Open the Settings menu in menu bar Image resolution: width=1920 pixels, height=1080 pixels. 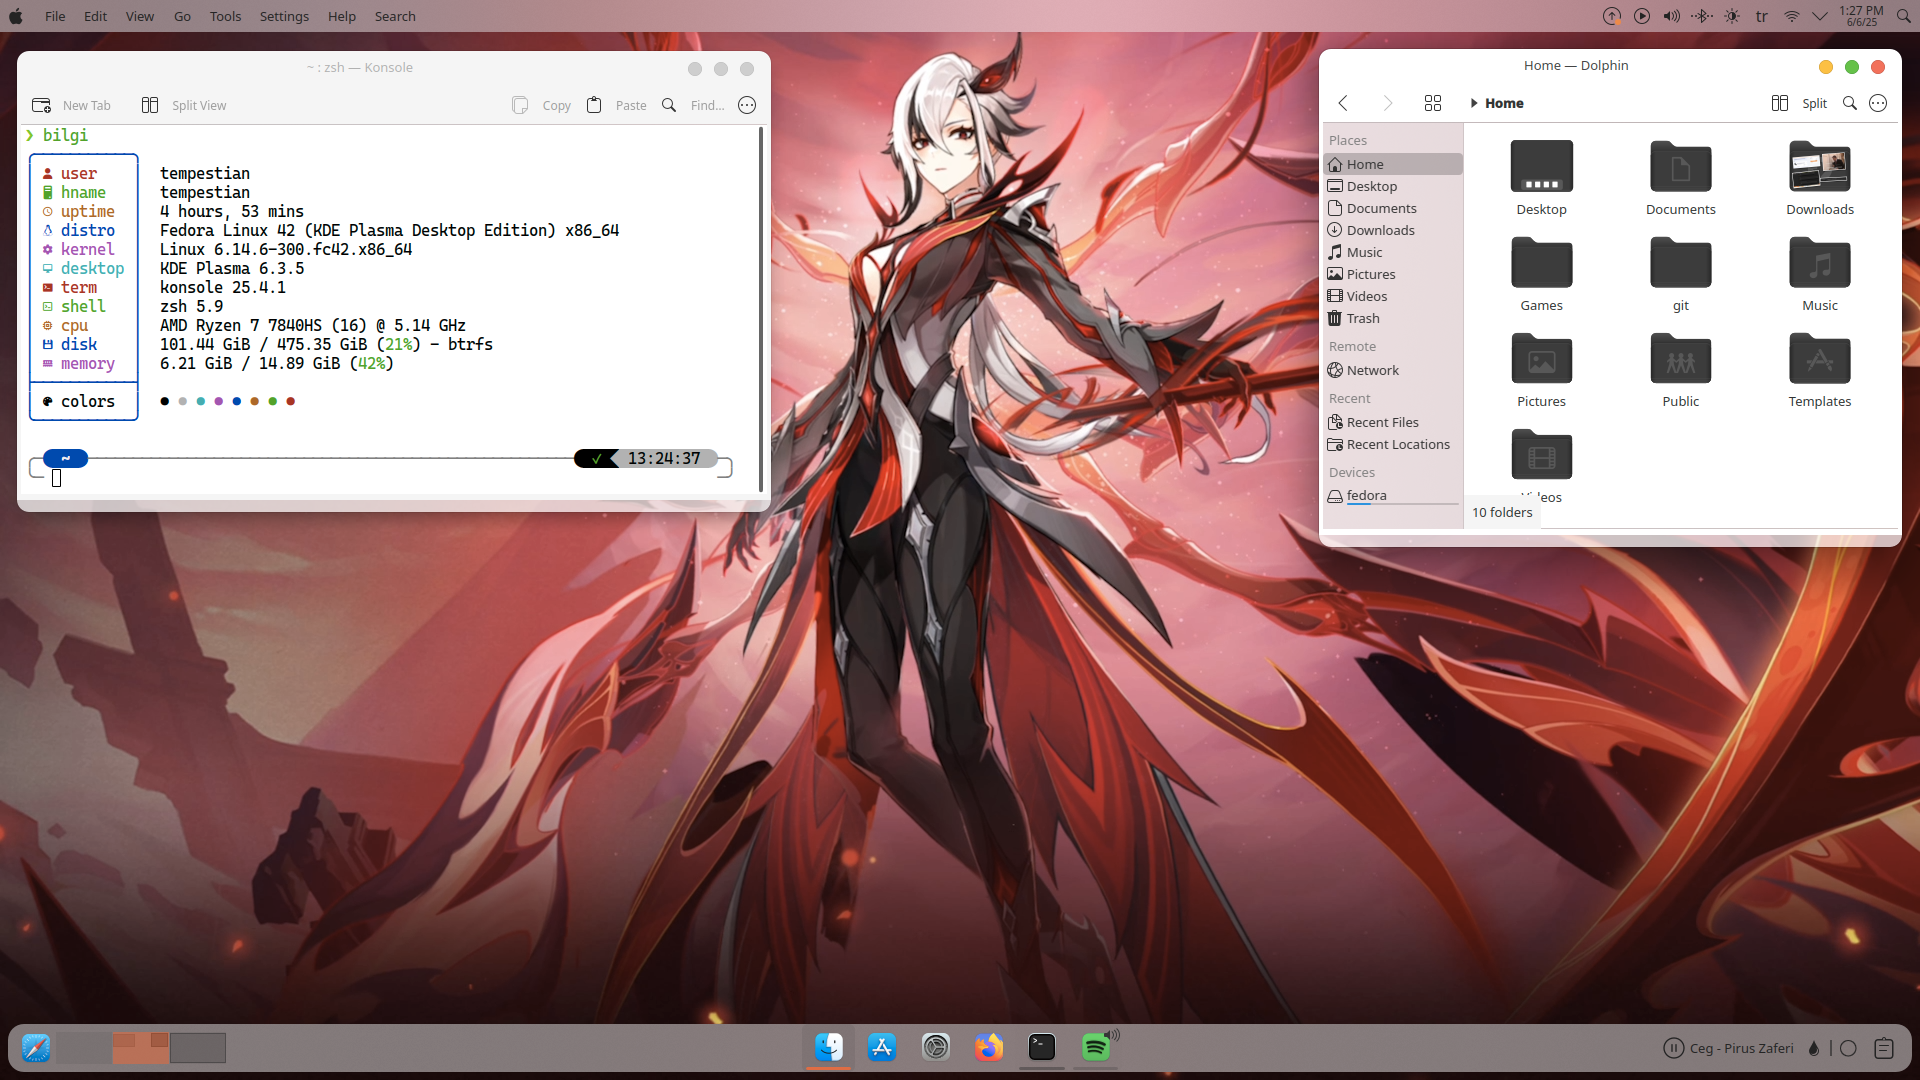(284, 16)
